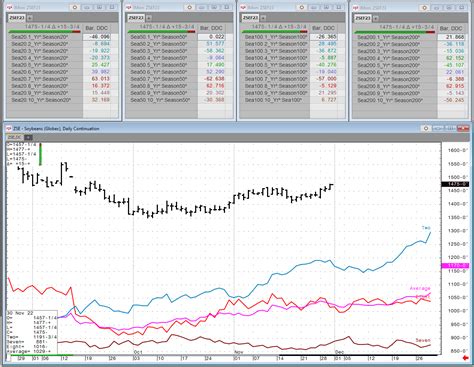The image size is (474, 367).
Task: Select the 21.868 cell in Sea200 monitor
Action: click(x=451, y=37)
